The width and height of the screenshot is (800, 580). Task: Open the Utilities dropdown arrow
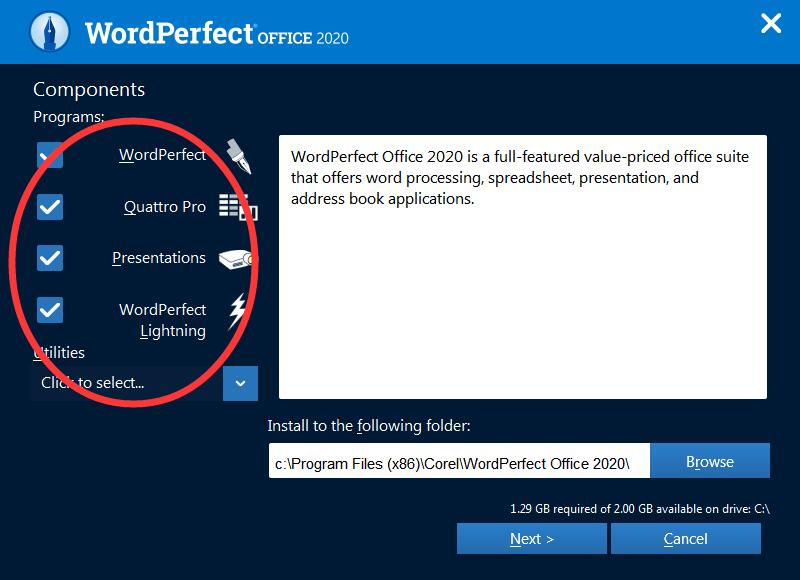pyautogui.click(x=240, y=383)
